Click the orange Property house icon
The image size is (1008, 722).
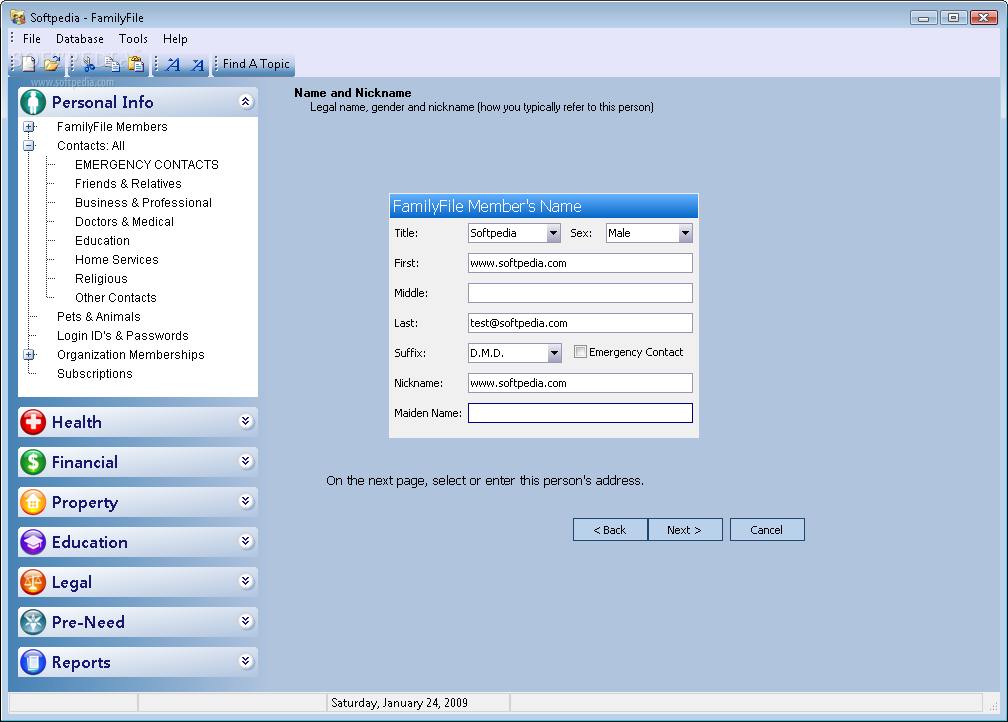tap(33, 501)
